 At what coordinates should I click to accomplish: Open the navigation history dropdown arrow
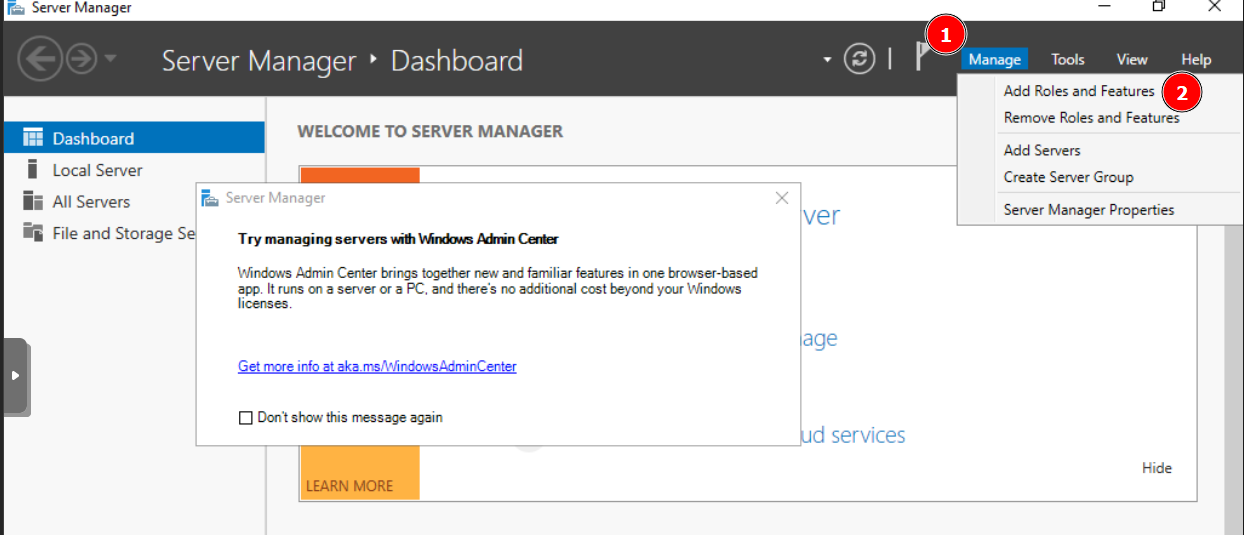click(x=109, y=60)
